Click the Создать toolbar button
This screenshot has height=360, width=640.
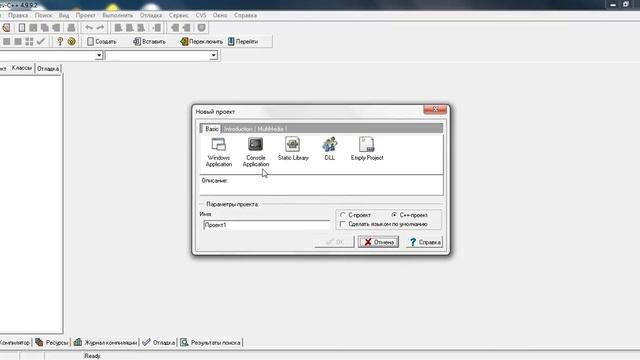(x=102, y=41)
